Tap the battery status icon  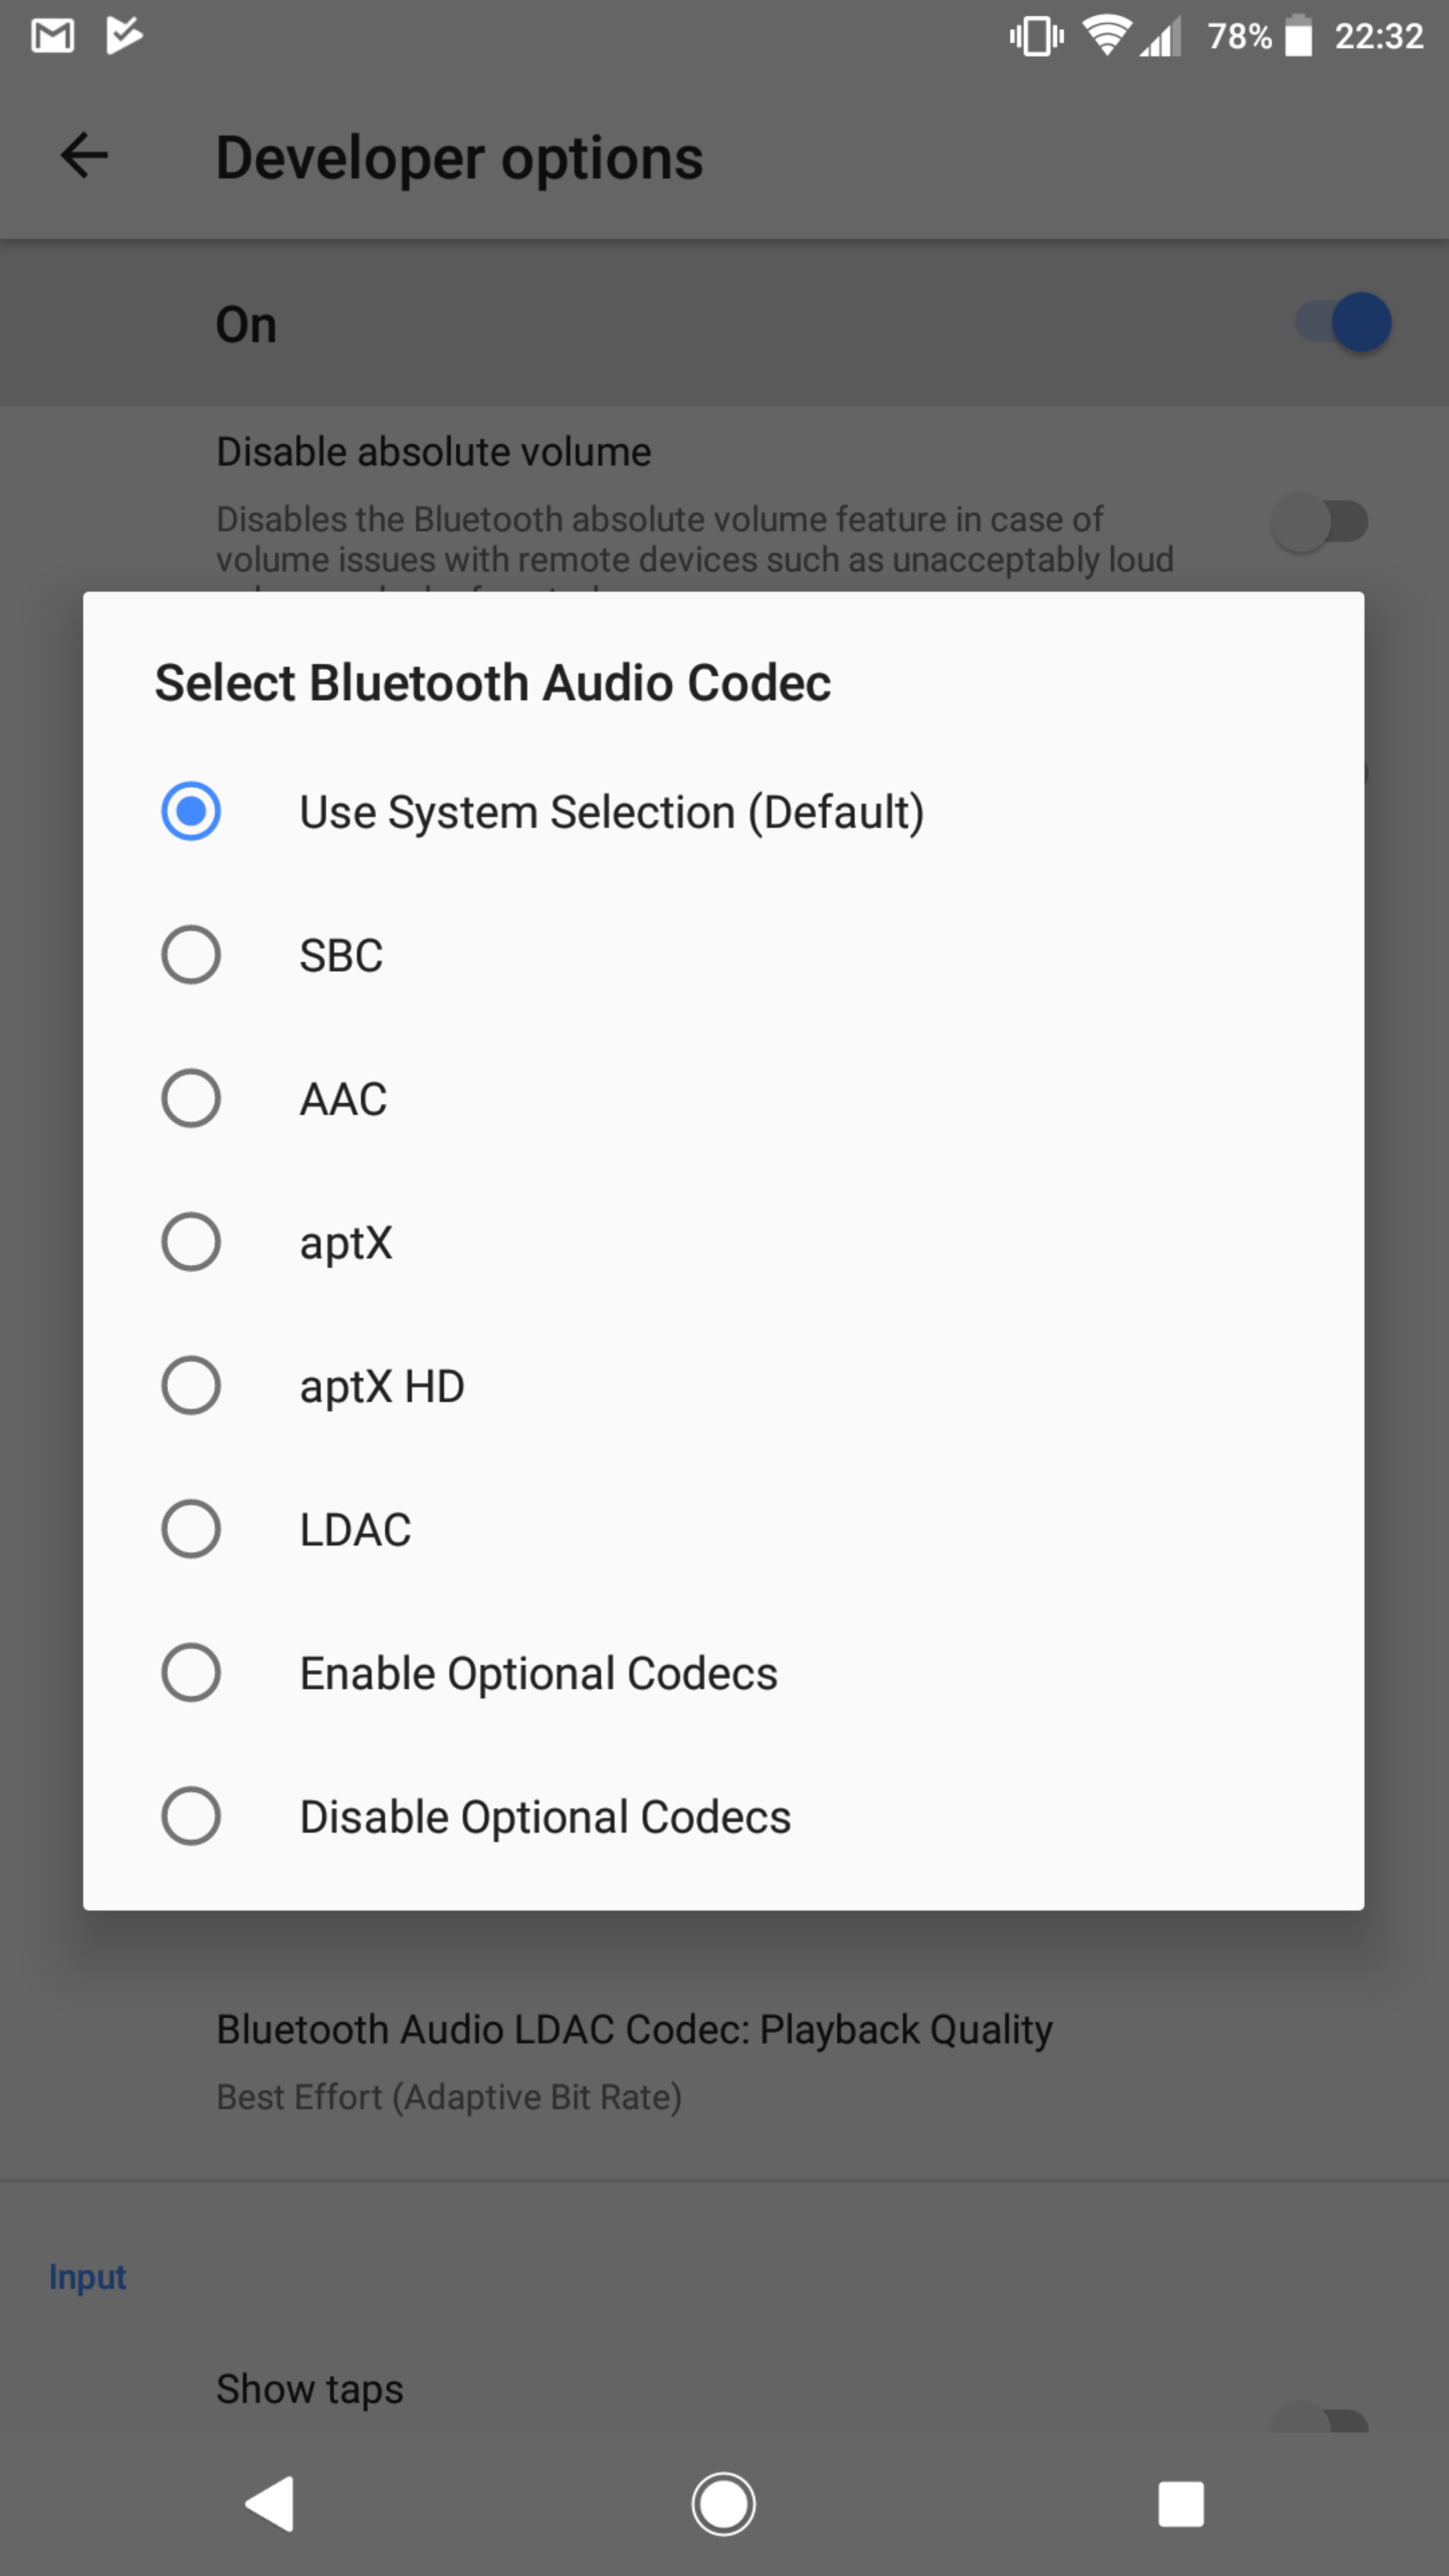click(1298, 36)
